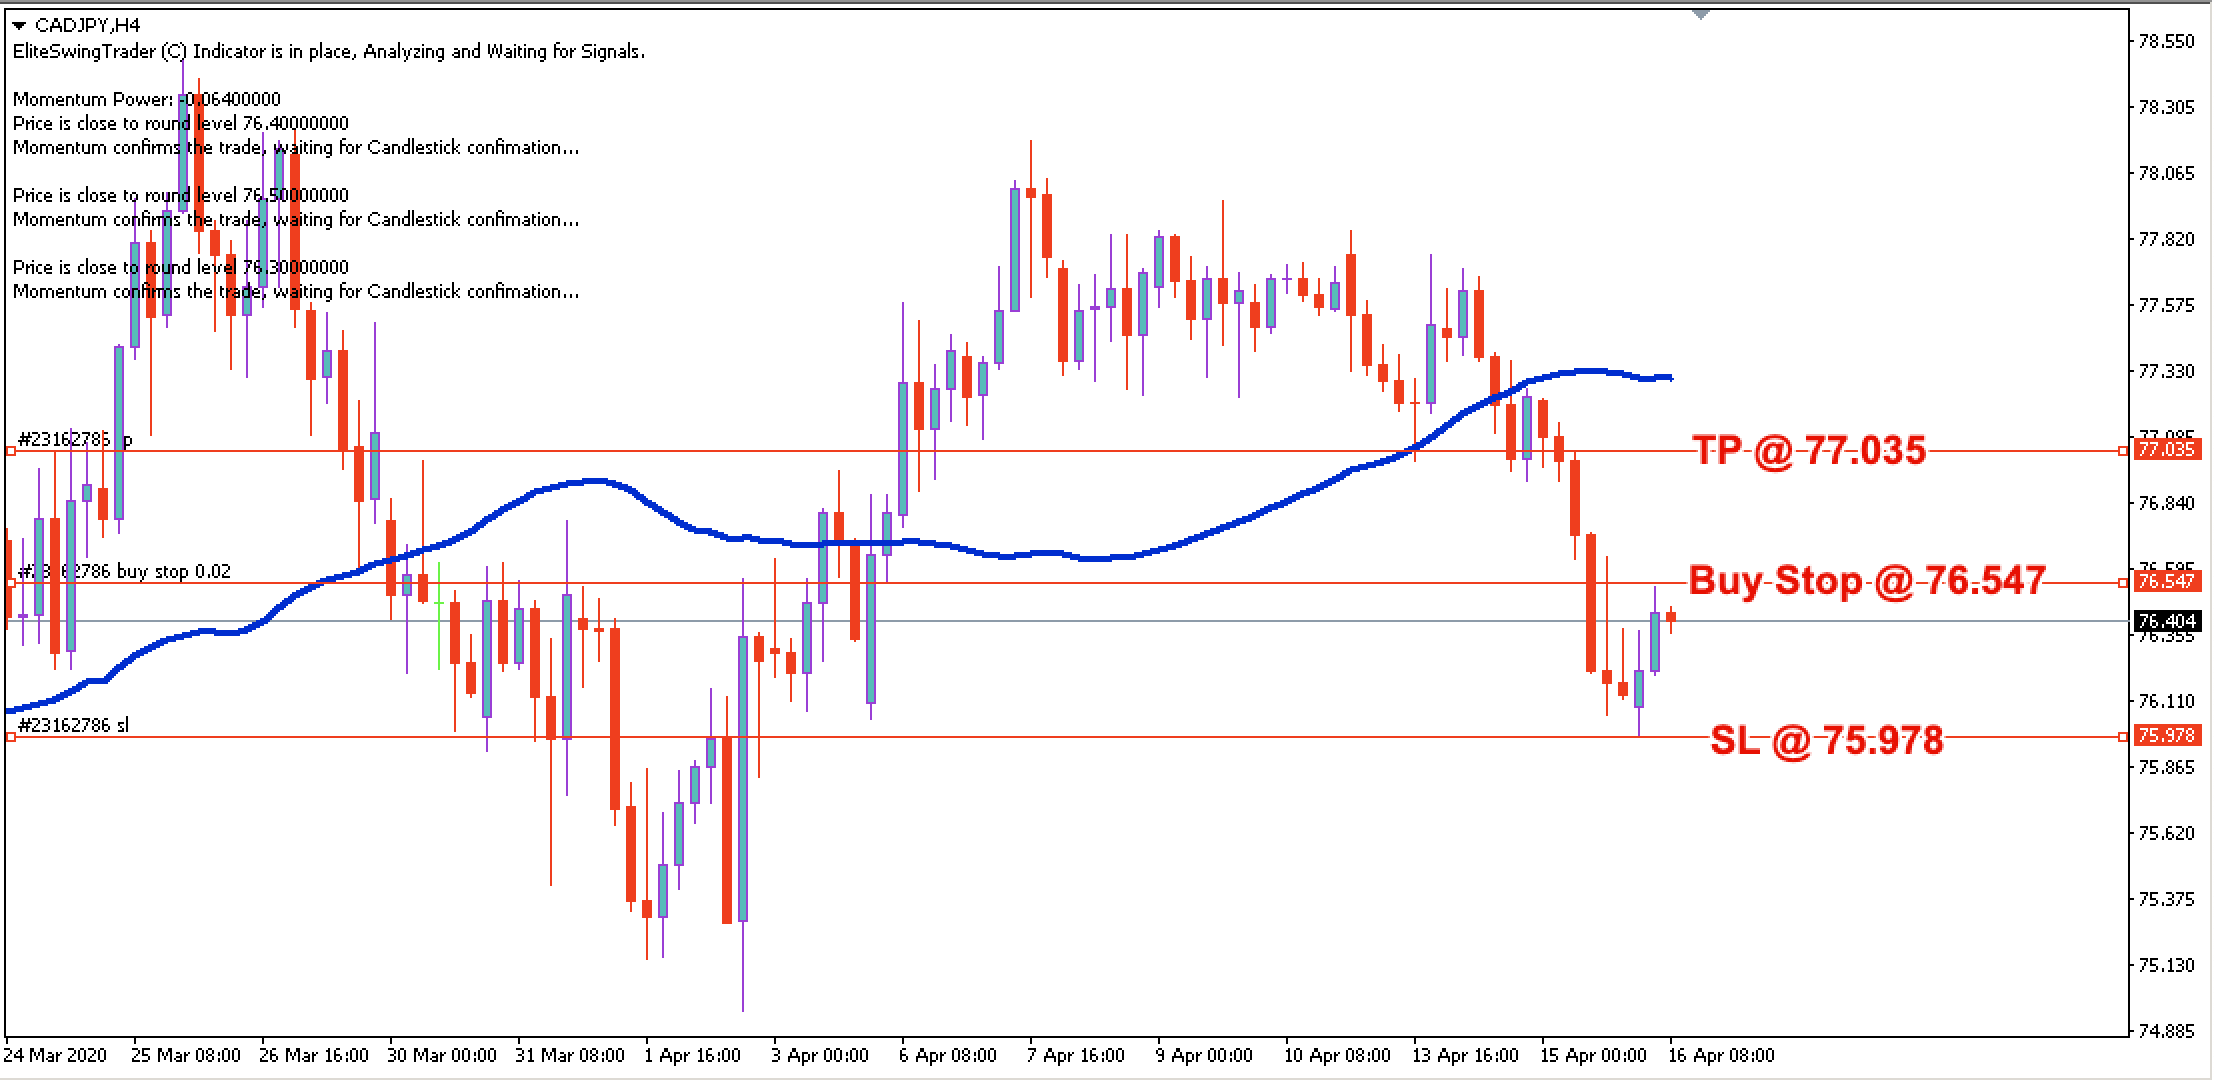The height and width of the screenshot is (1082, 2214).
Task: Click the blue moving average line end
Action: [1669, 377]
